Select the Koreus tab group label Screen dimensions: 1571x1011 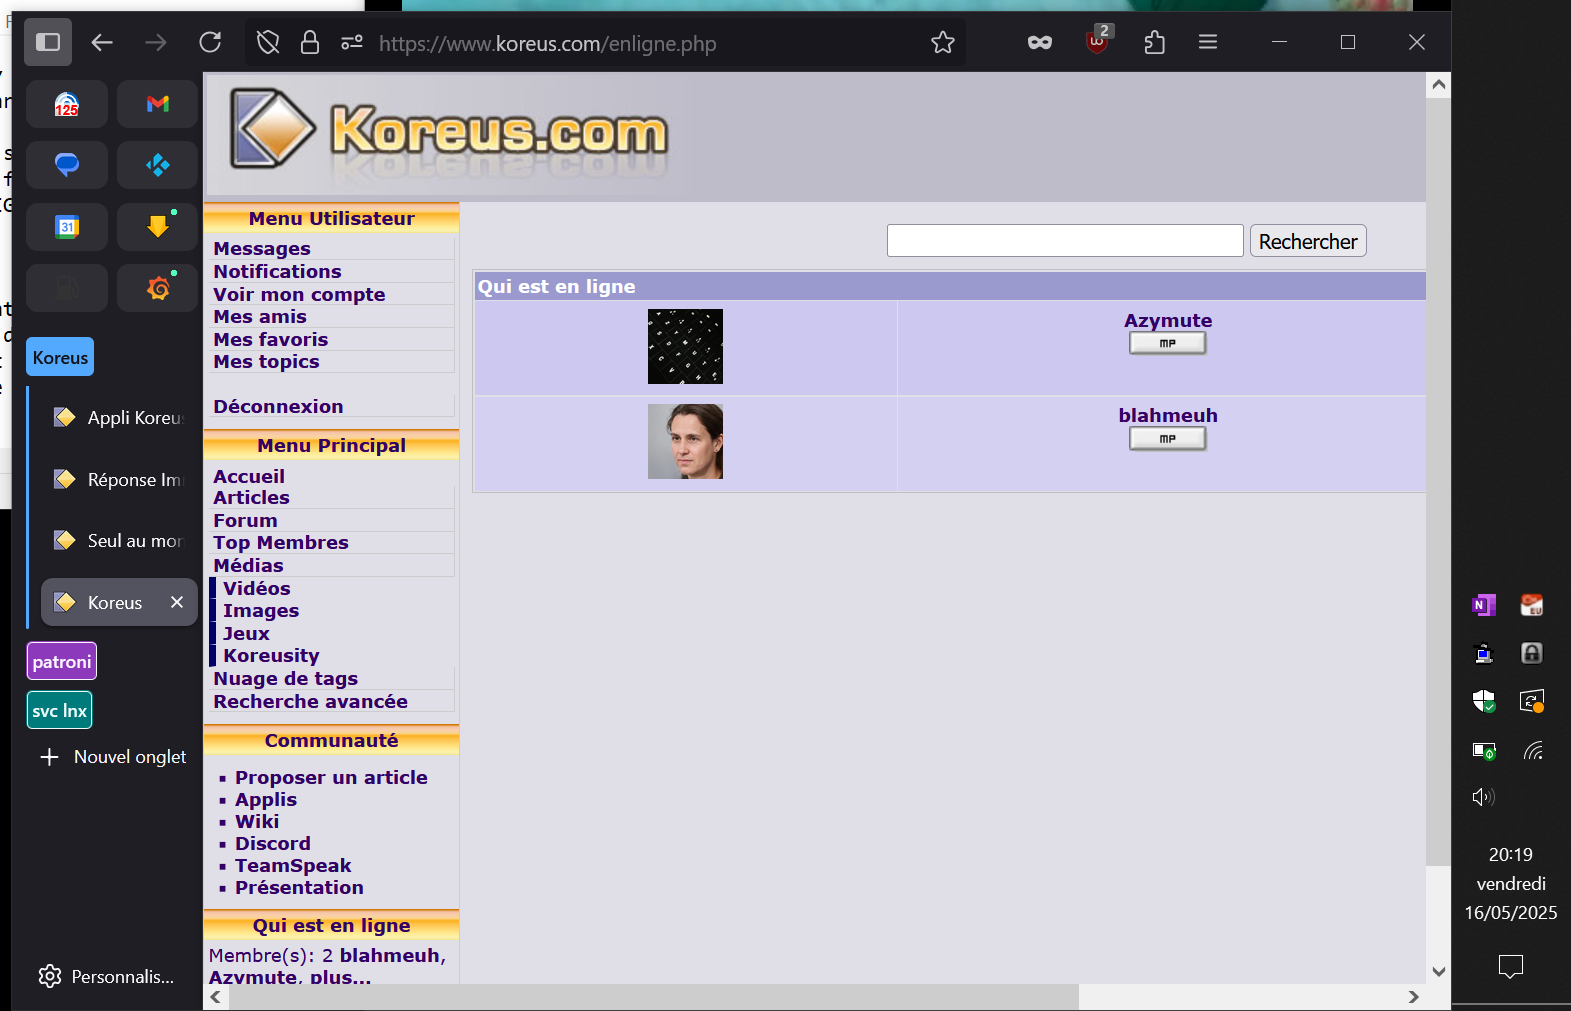pos(60,357)
